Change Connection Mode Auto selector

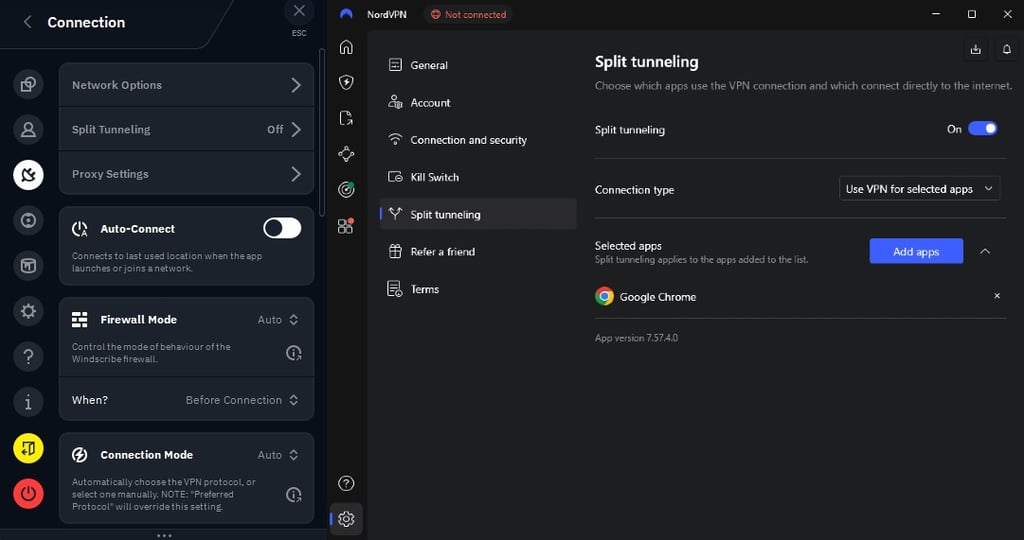[278, 454]
